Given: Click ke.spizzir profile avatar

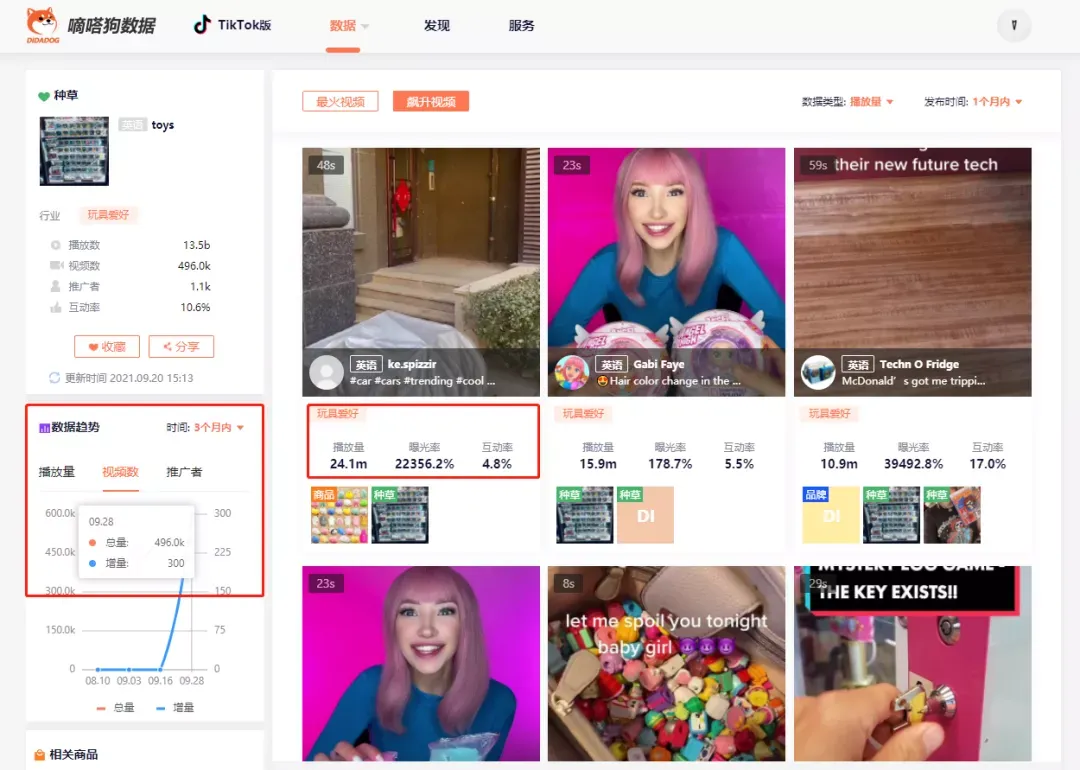Looking at the screenshot, I should point(326,372).
